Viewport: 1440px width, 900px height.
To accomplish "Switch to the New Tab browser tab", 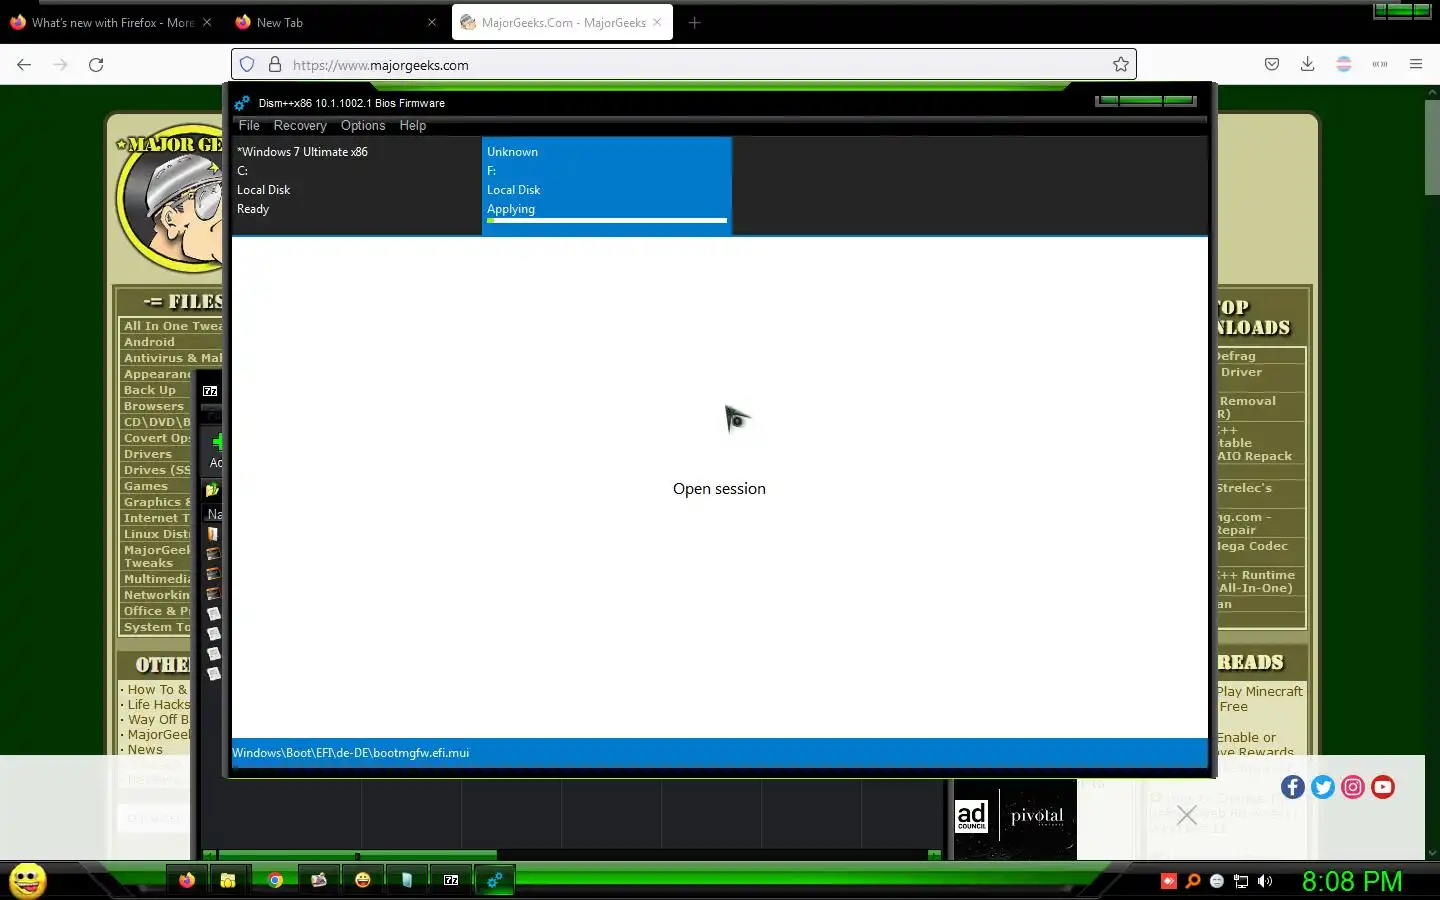I will point(335,22).
